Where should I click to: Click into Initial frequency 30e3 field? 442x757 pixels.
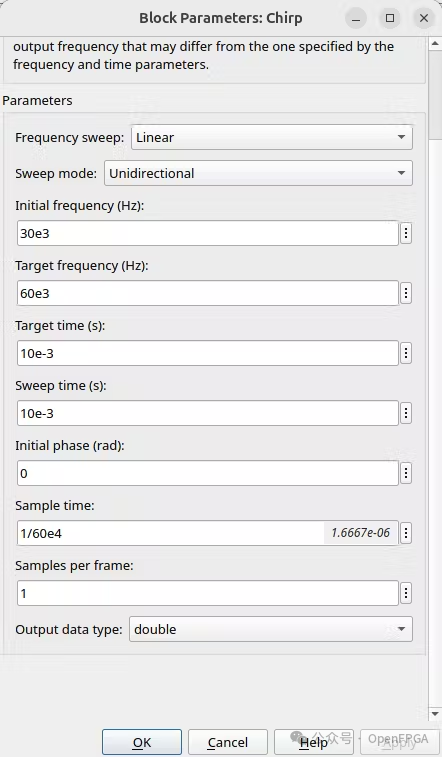(207, 233)
